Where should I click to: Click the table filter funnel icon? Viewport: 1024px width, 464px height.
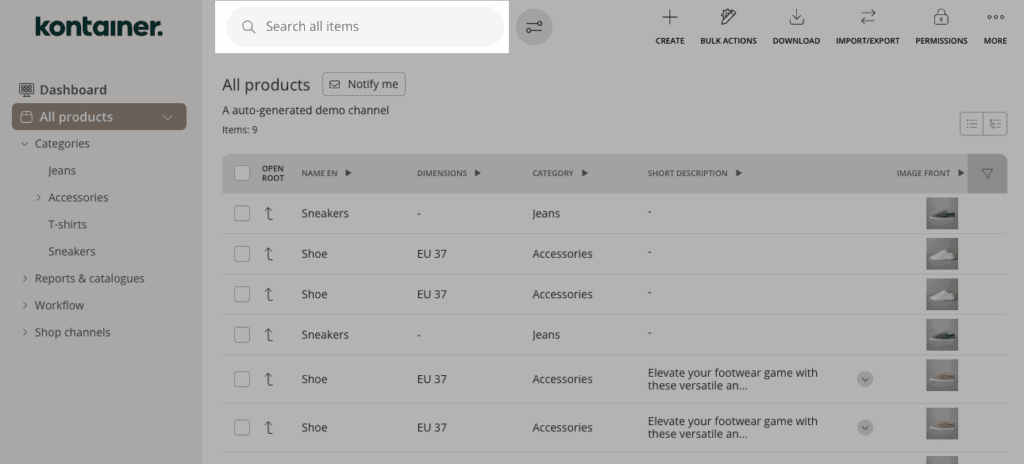[987, 174]
